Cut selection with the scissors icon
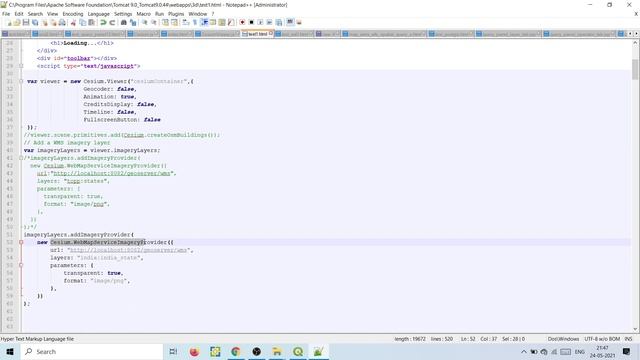The image size is (640, 360). pyautogui.click(x=73, y=22)
